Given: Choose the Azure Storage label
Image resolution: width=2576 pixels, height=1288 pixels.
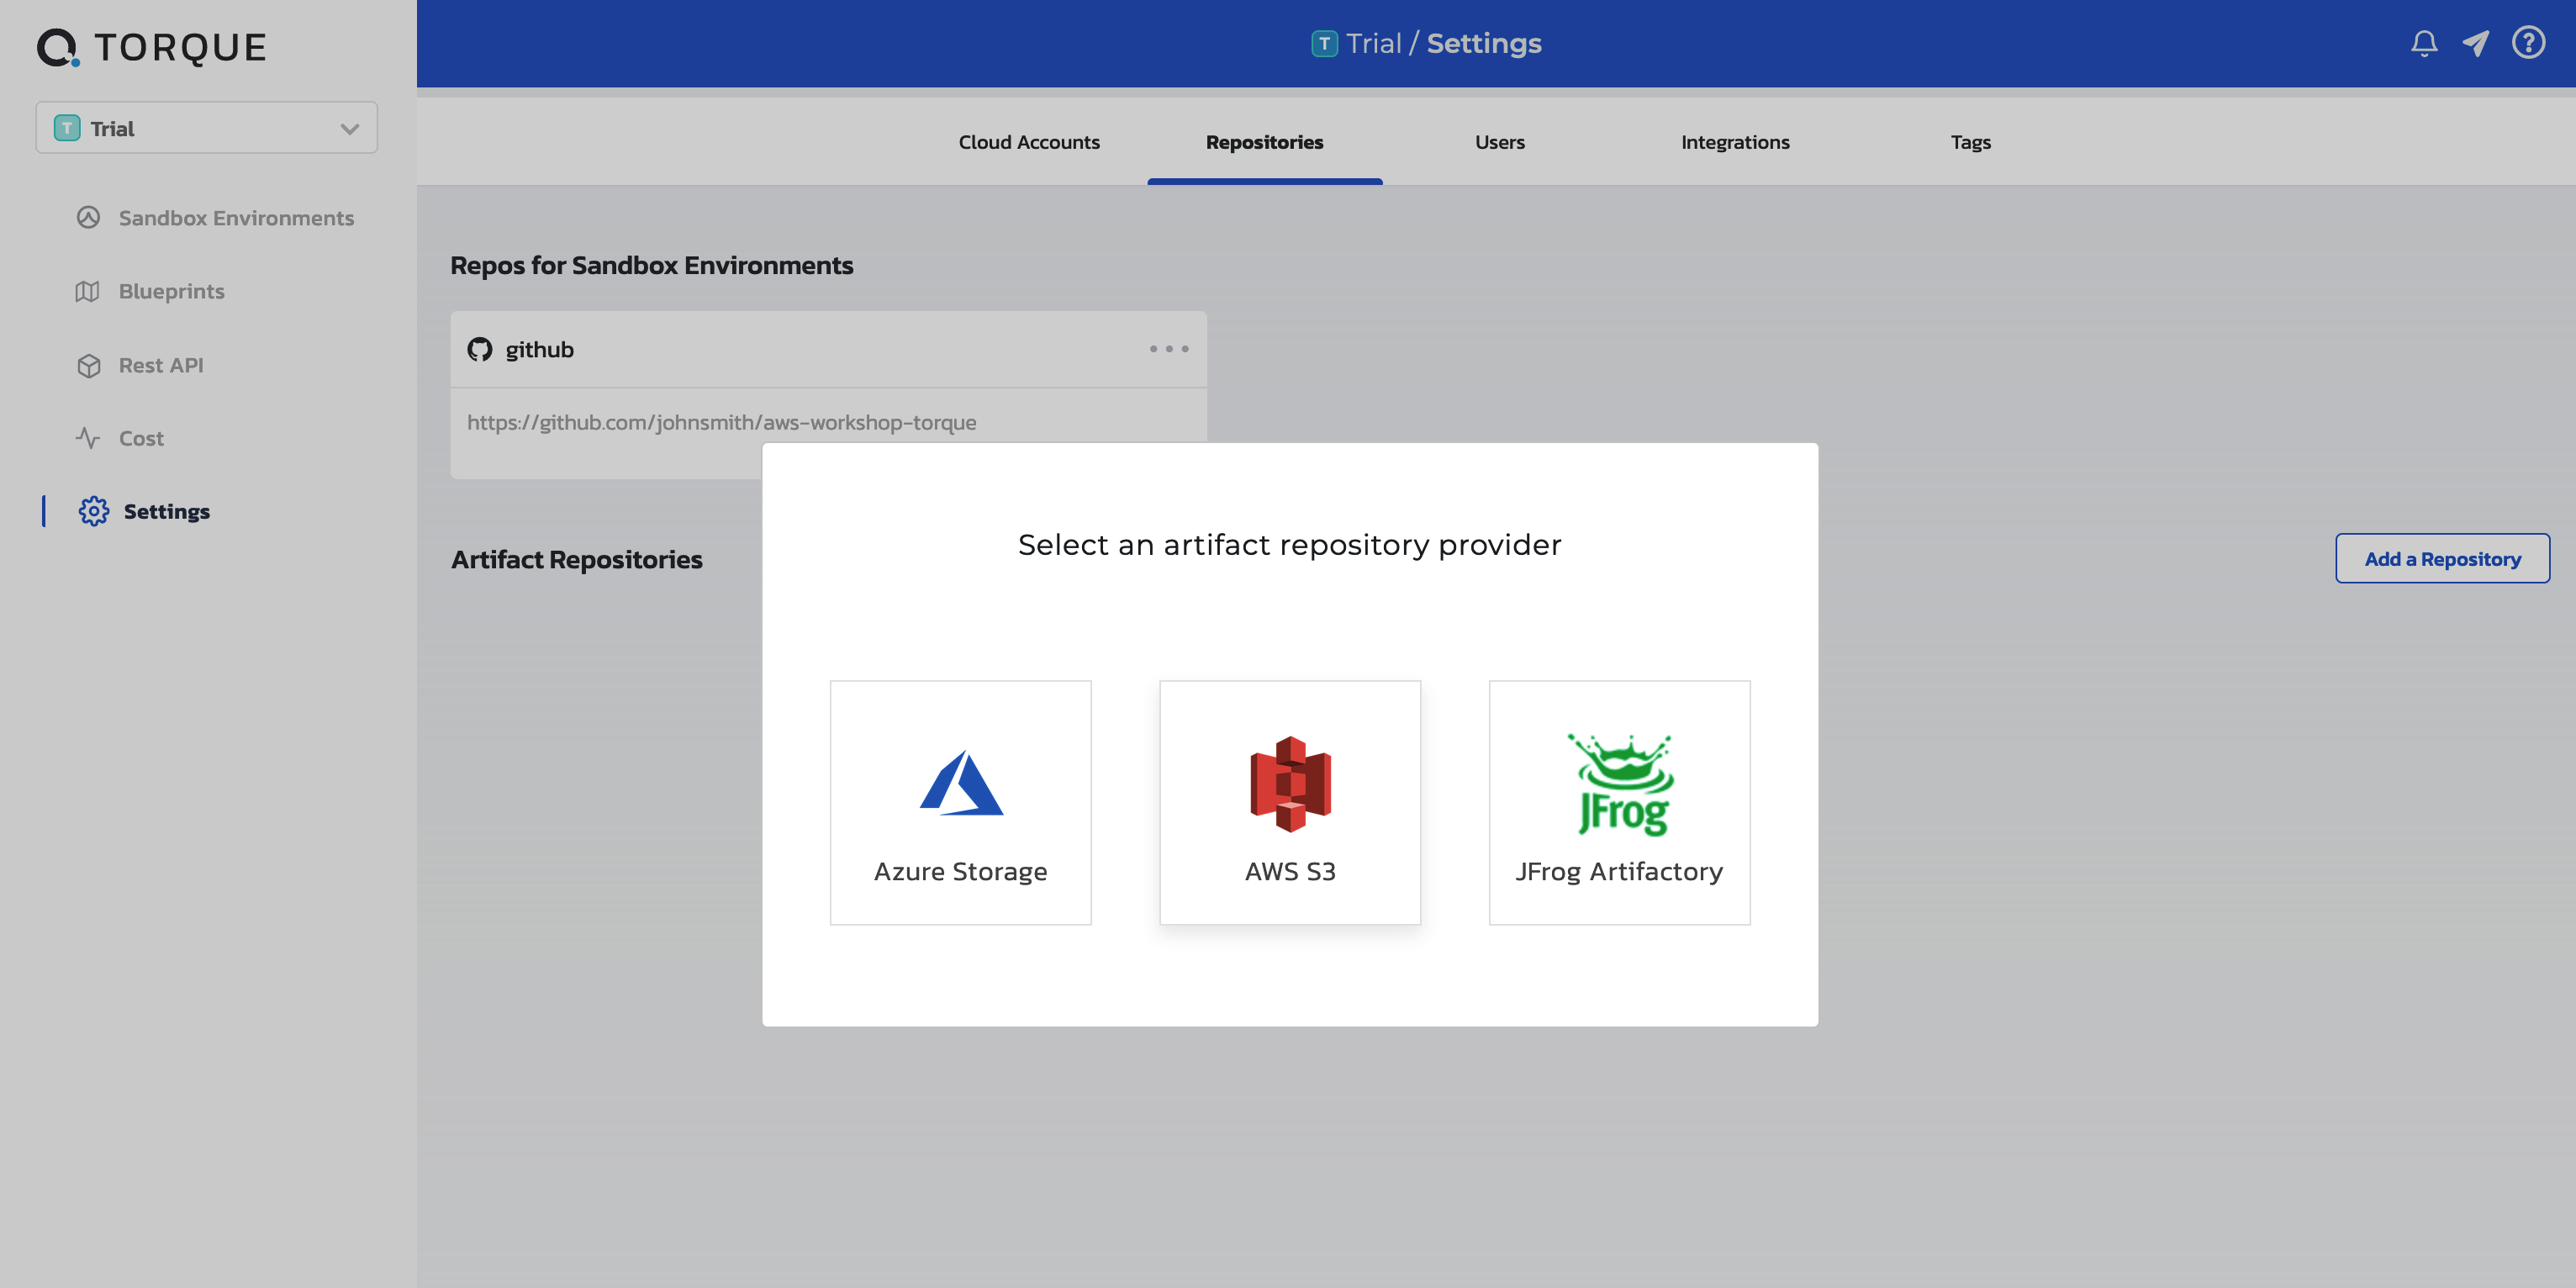Looking at the screenshot, I should click(x=960, y=871).
